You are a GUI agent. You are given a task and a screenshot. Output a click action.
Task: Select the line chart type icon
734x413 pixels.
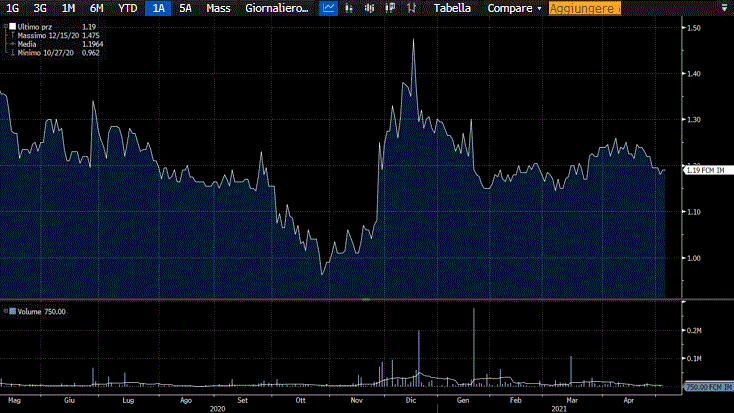(x=329, y=8)
